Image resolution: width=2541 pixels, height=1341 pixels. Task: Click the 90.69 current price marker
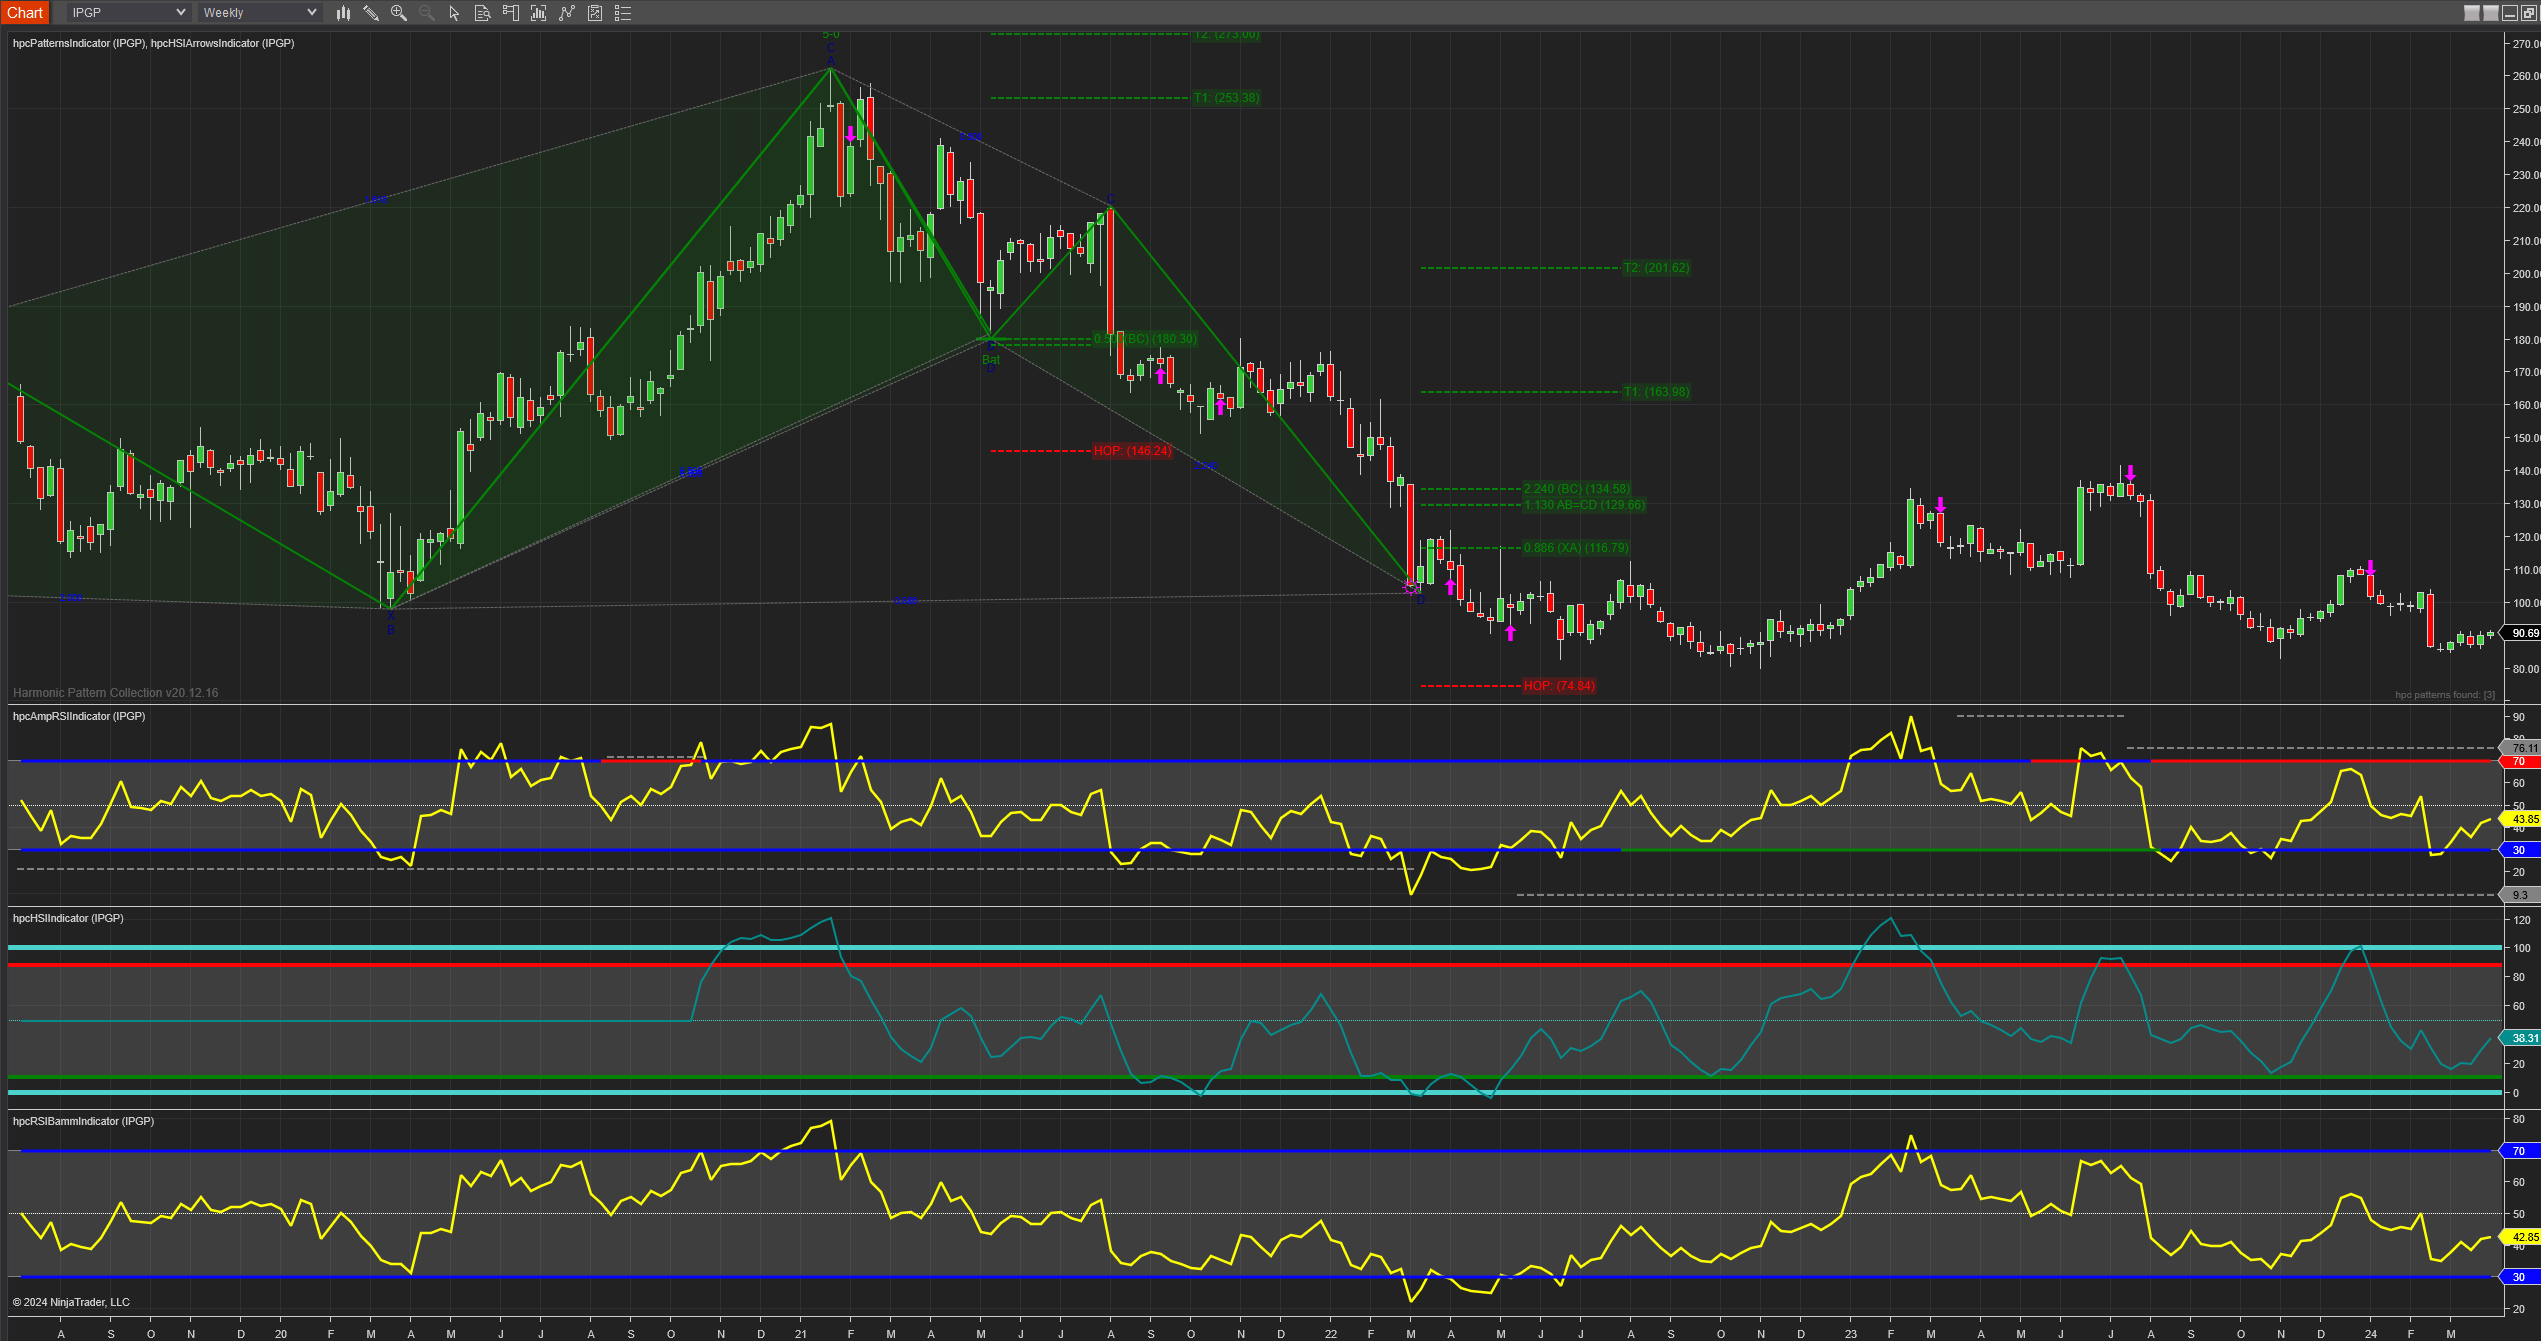coord(2523,633)
